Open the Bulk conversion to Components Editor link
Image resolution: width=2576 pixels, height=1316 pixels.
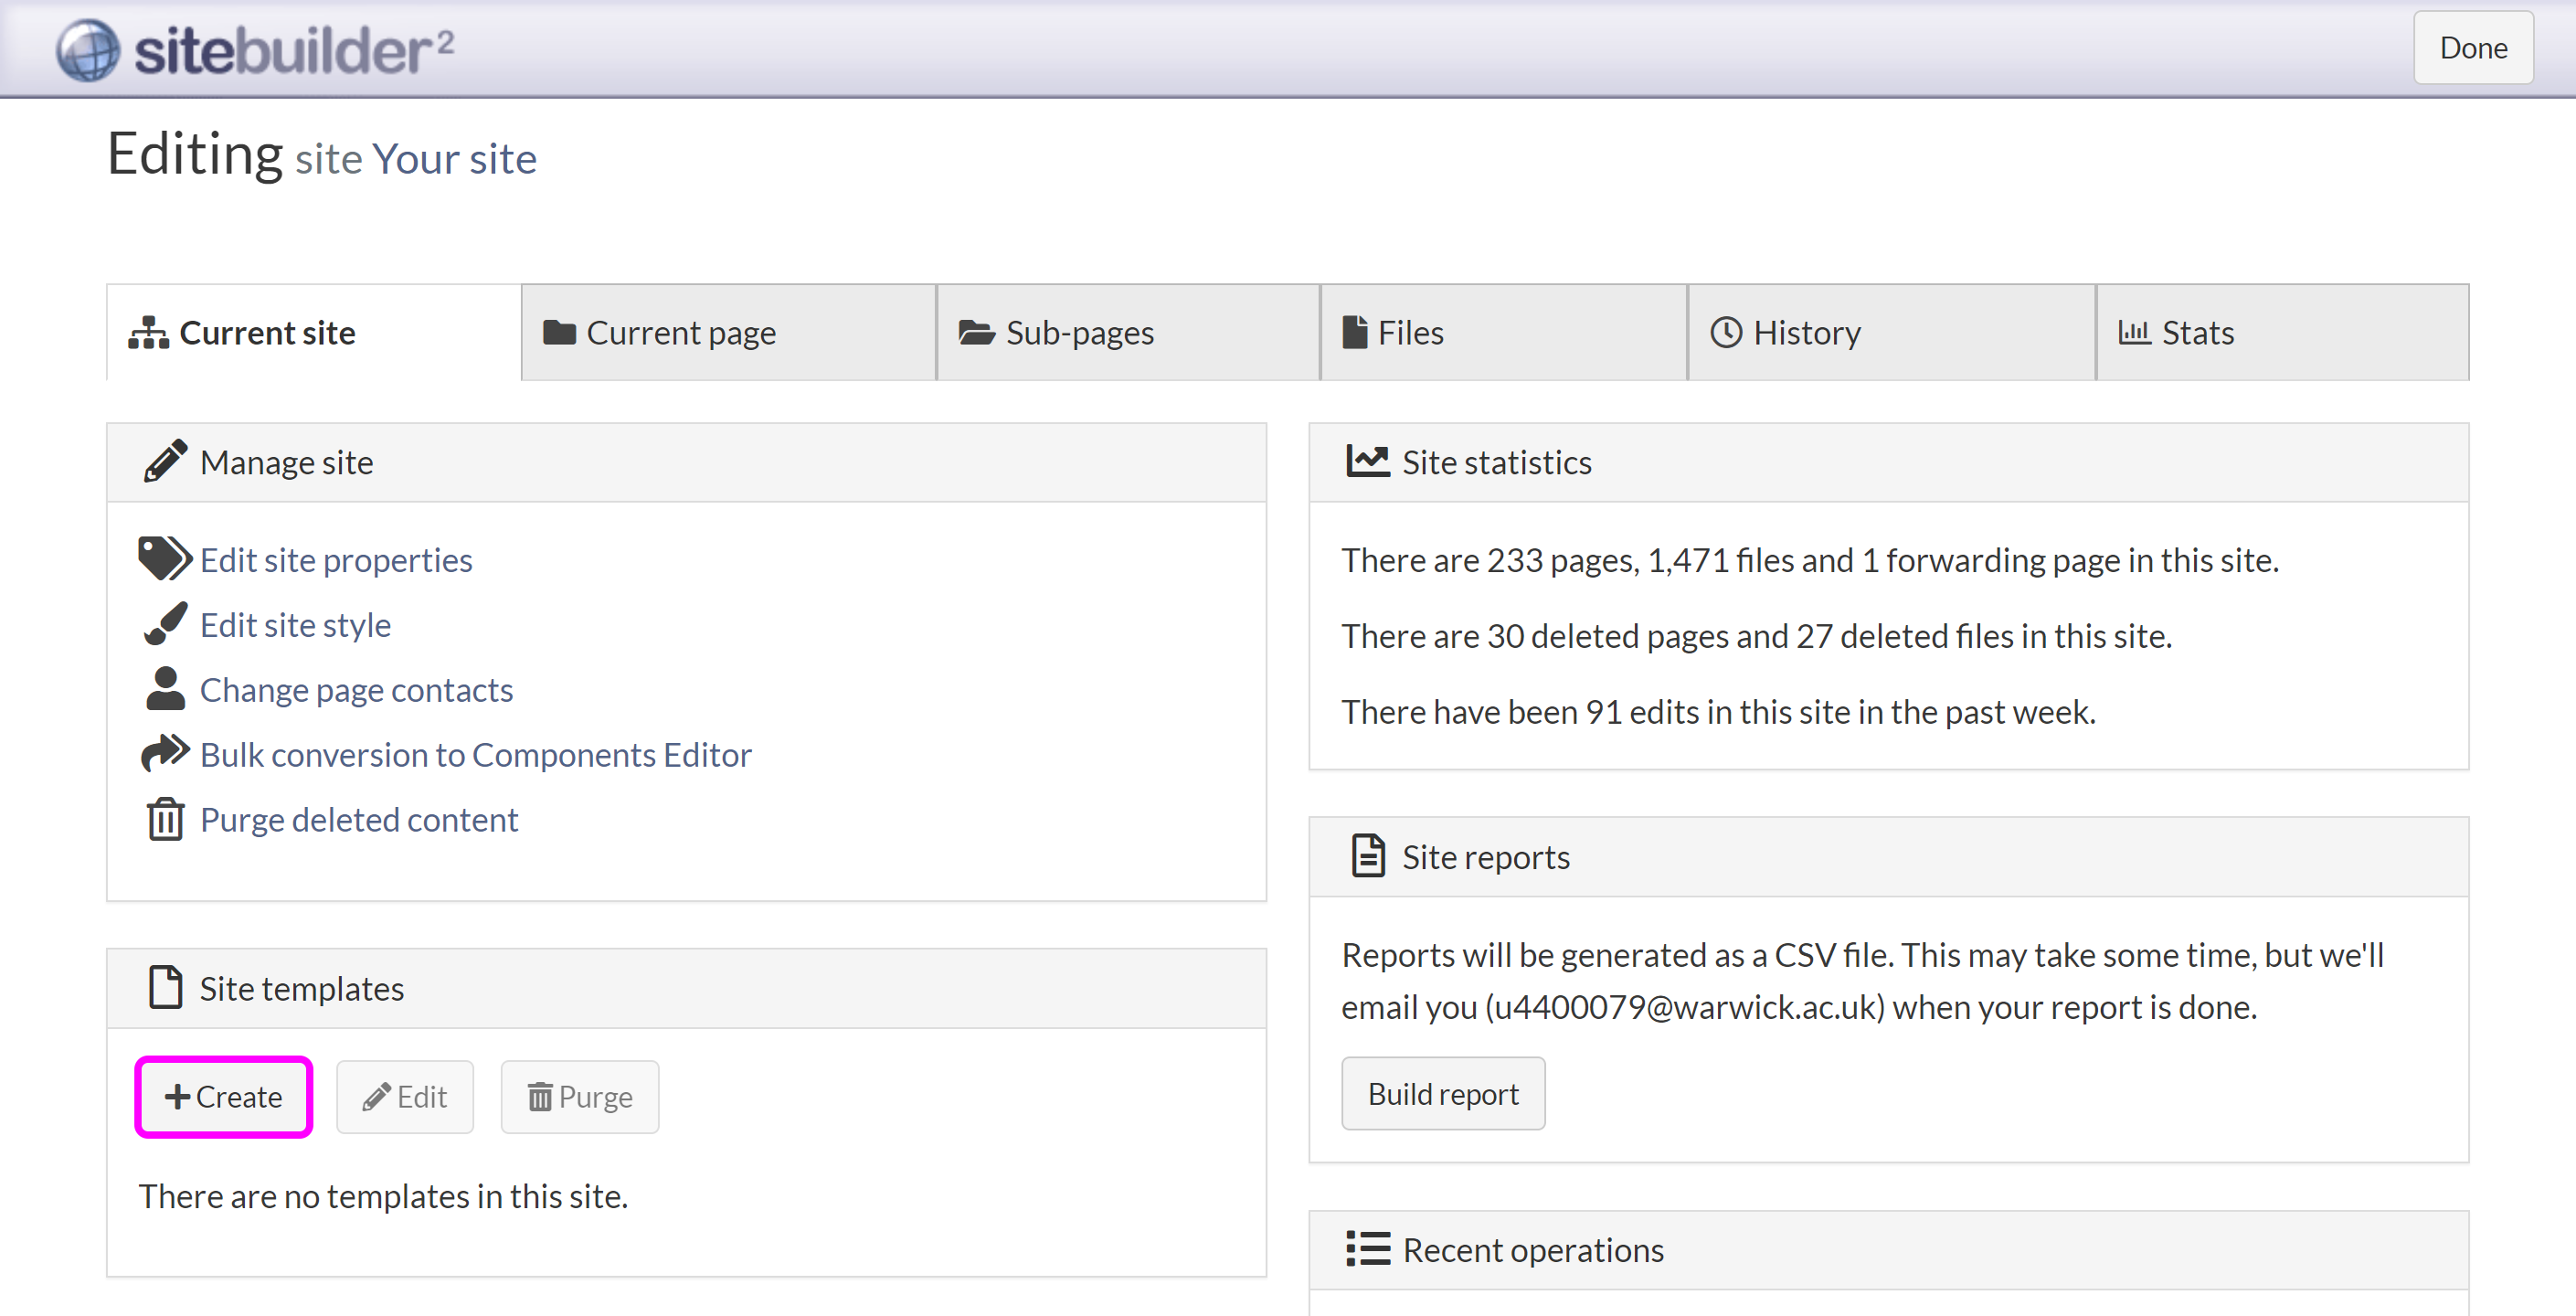click(x=475, y=755)
